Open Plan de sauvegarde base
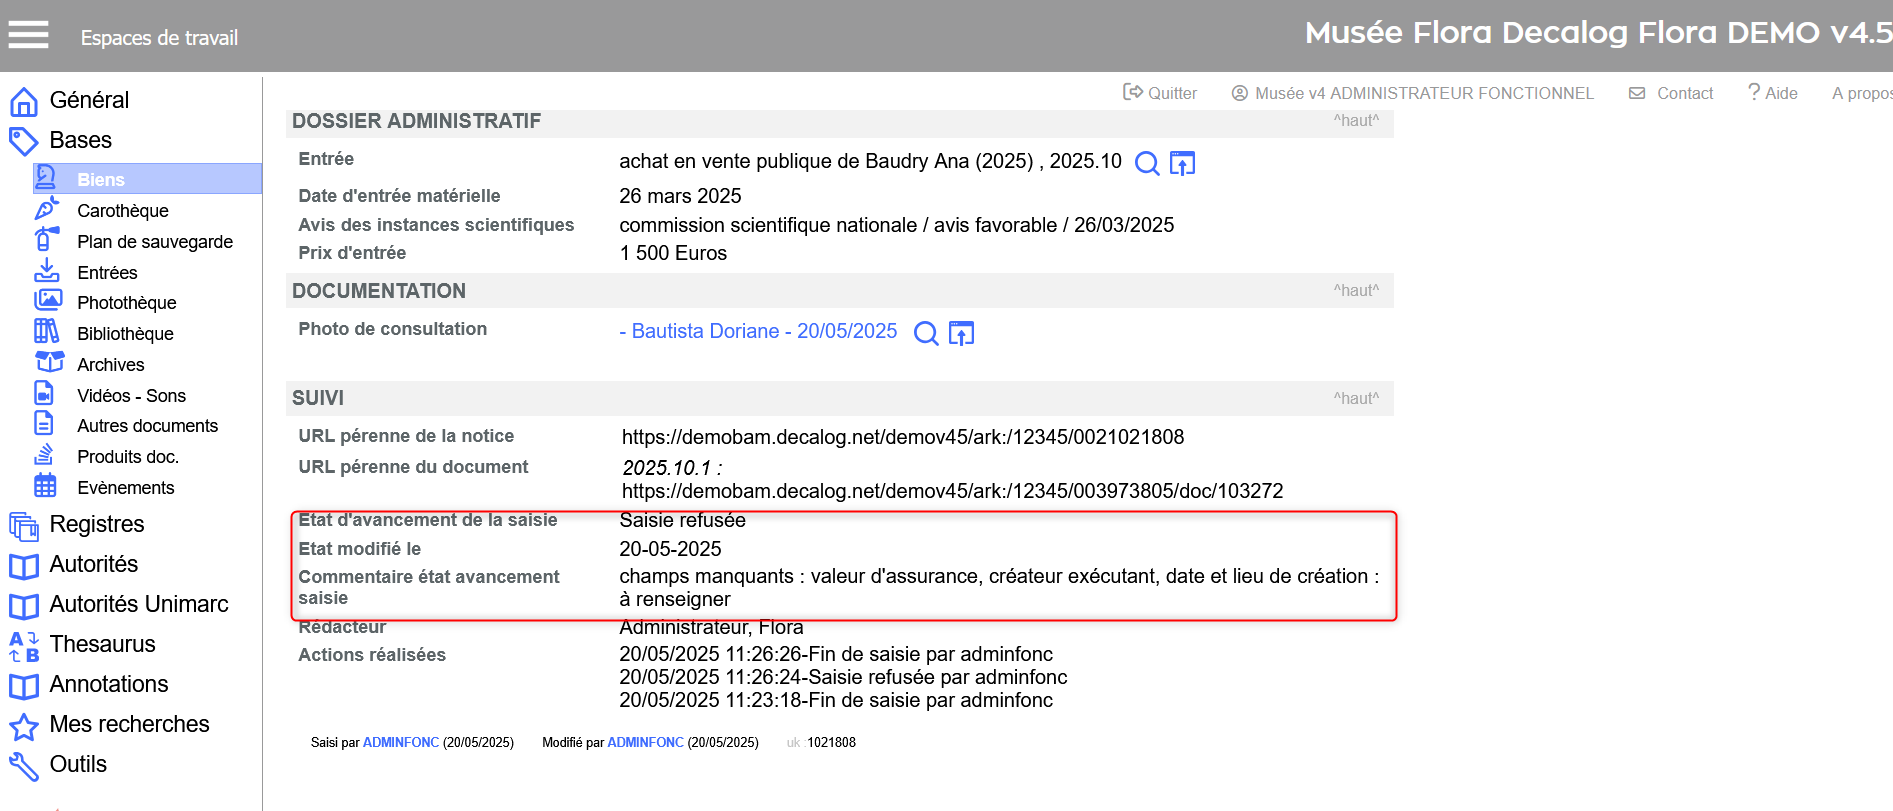The image size is (1893, 811). 154,242
